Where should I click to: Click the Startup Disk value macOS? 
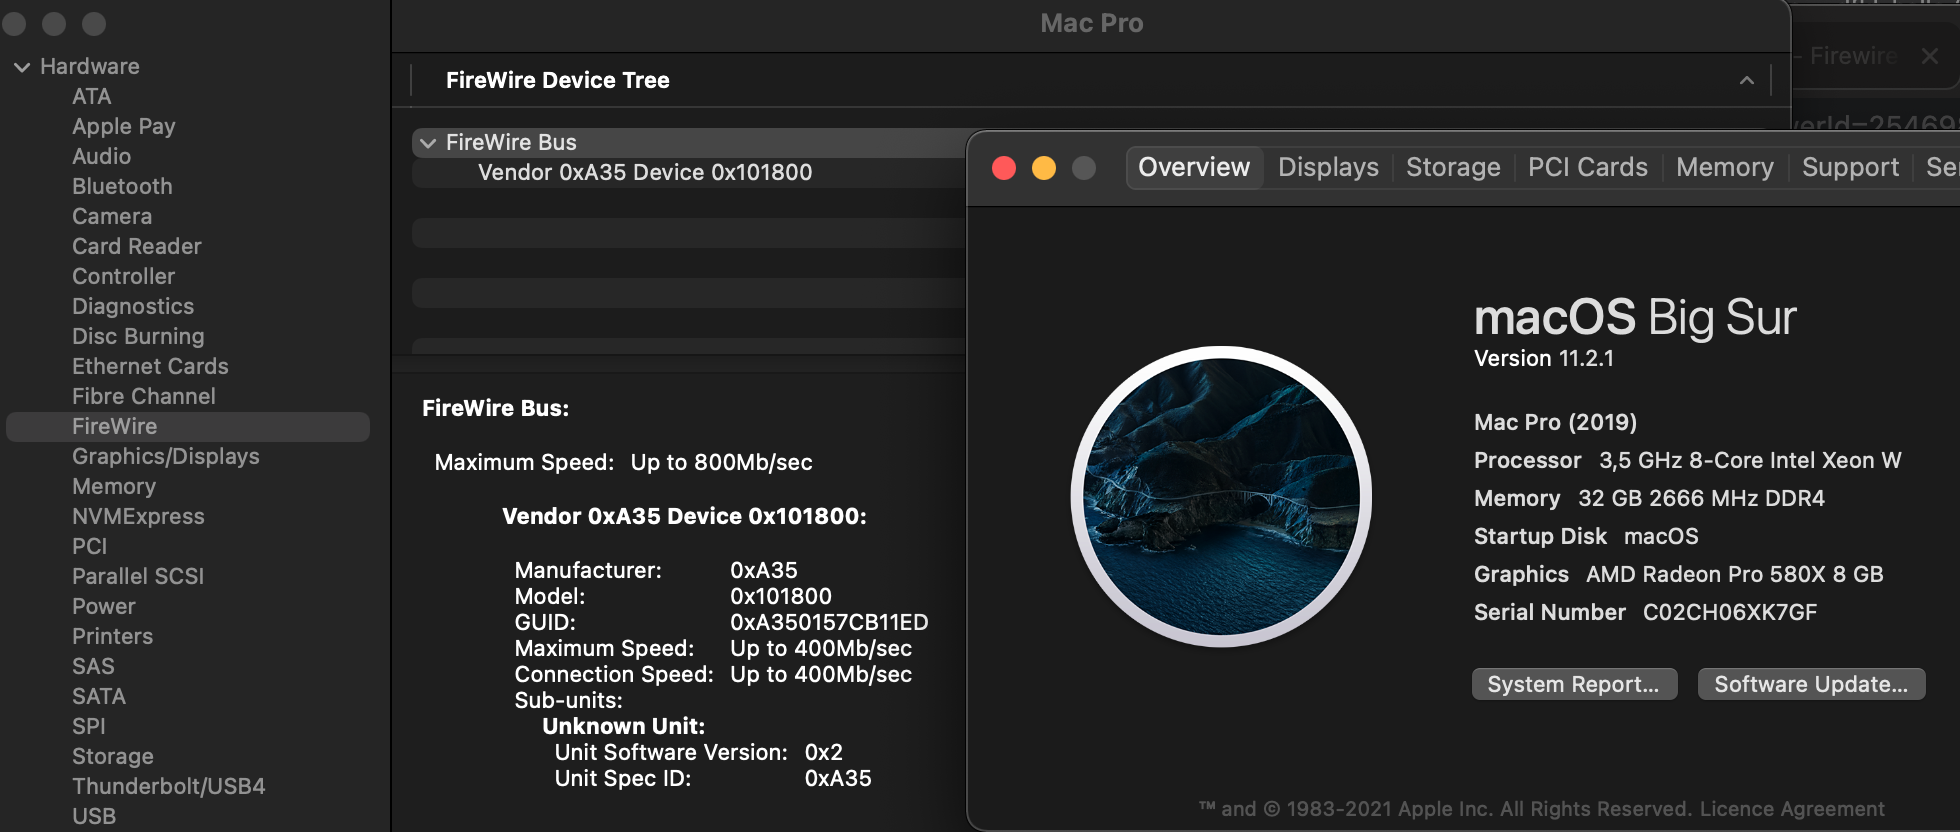click(1661, 537)
